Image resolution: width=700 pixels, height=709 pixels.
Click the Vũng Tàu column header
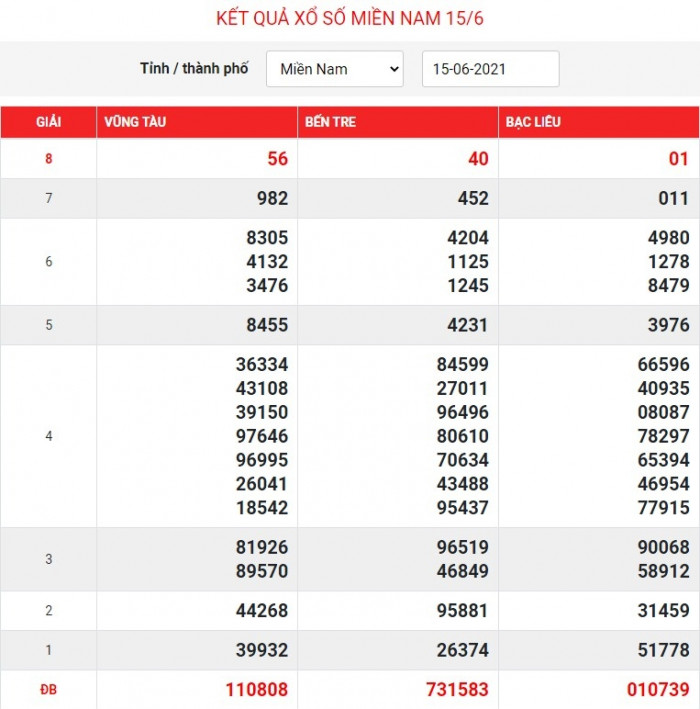point(134,122)
